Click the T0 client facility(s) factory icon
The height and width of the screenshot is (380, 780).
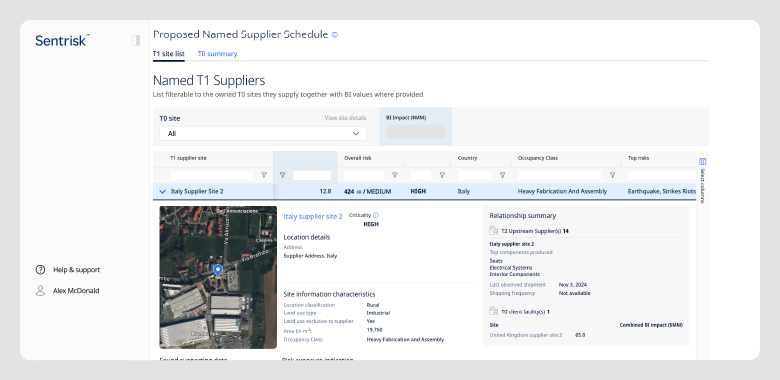(x=493, y=311)
